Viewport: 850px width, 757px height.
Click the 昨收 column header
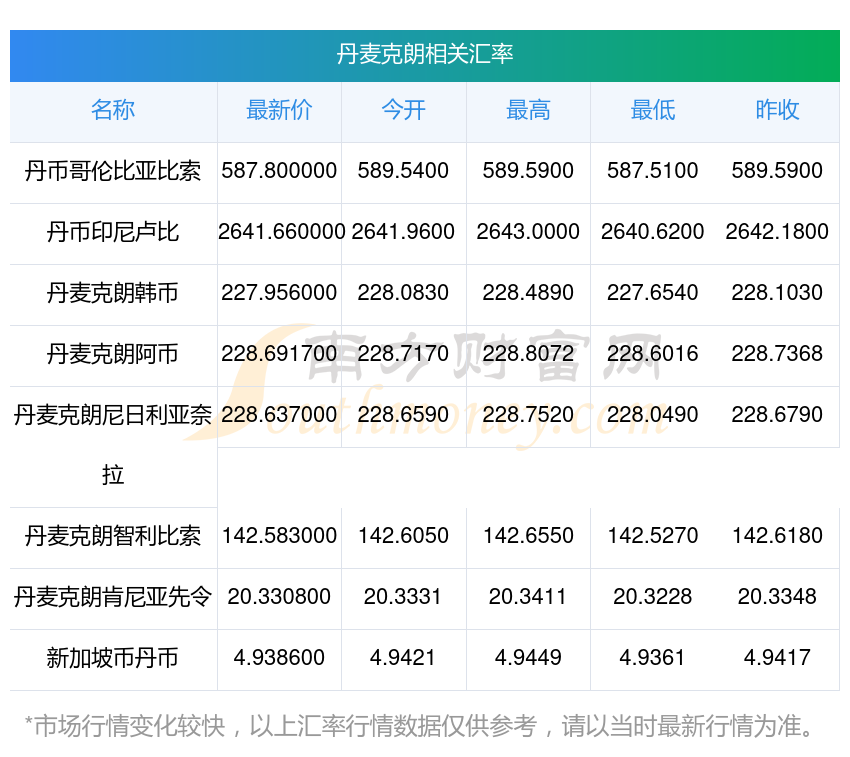coord(777,110)
